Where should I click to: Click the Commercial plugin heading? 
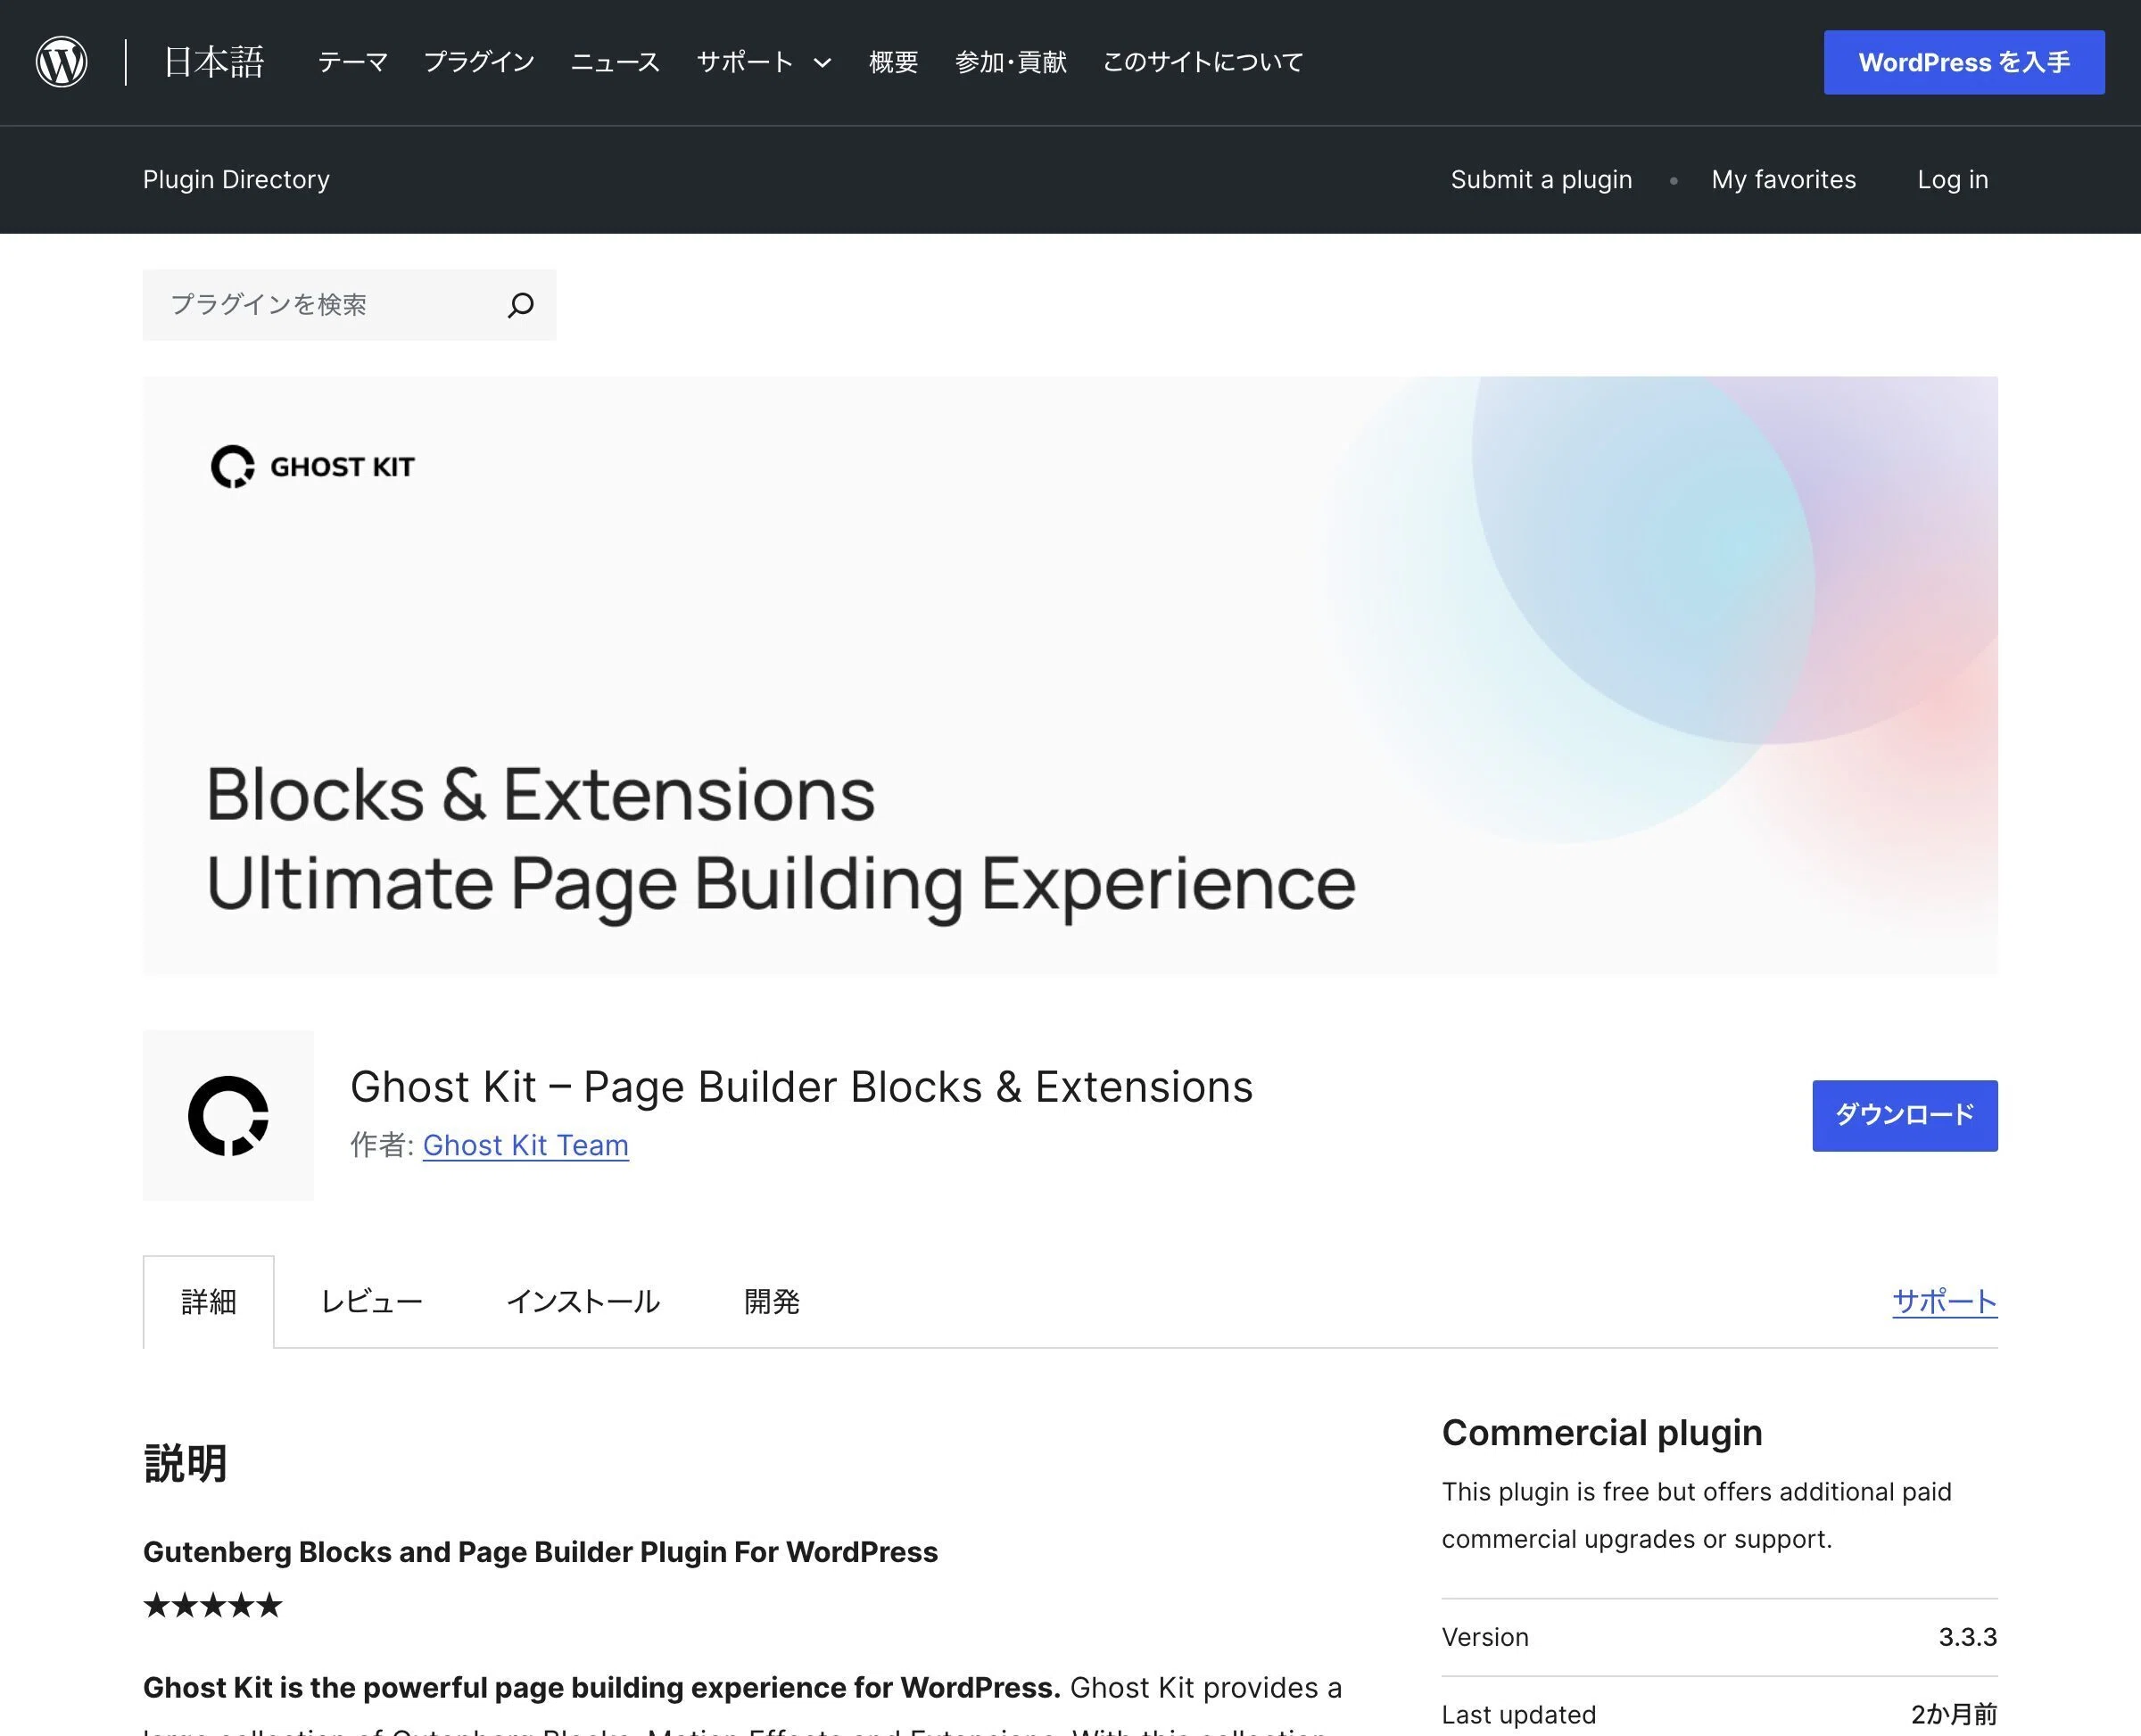coord(1602,1433)
